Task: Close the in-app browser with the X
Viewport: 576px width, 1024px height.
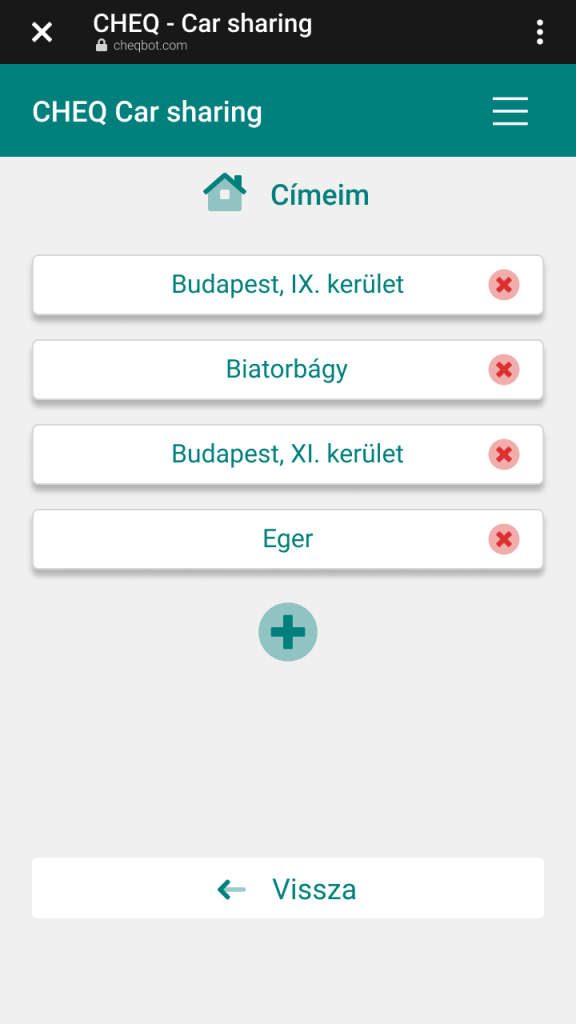Action: tap(42, 31)
